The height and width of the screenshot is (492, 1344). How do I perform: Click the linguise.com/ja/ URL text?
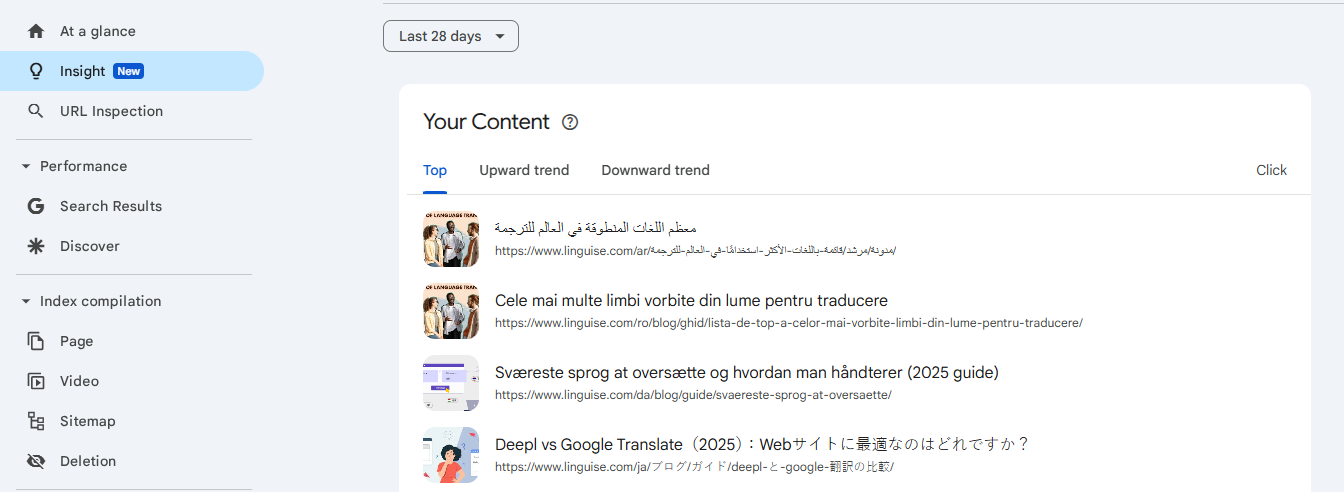694,466
